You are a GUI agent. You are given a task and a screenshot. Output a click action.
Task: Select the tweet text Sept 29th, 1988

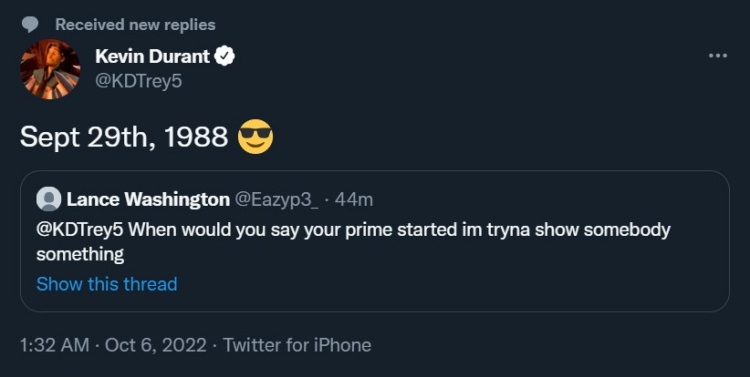click(124, 137)
